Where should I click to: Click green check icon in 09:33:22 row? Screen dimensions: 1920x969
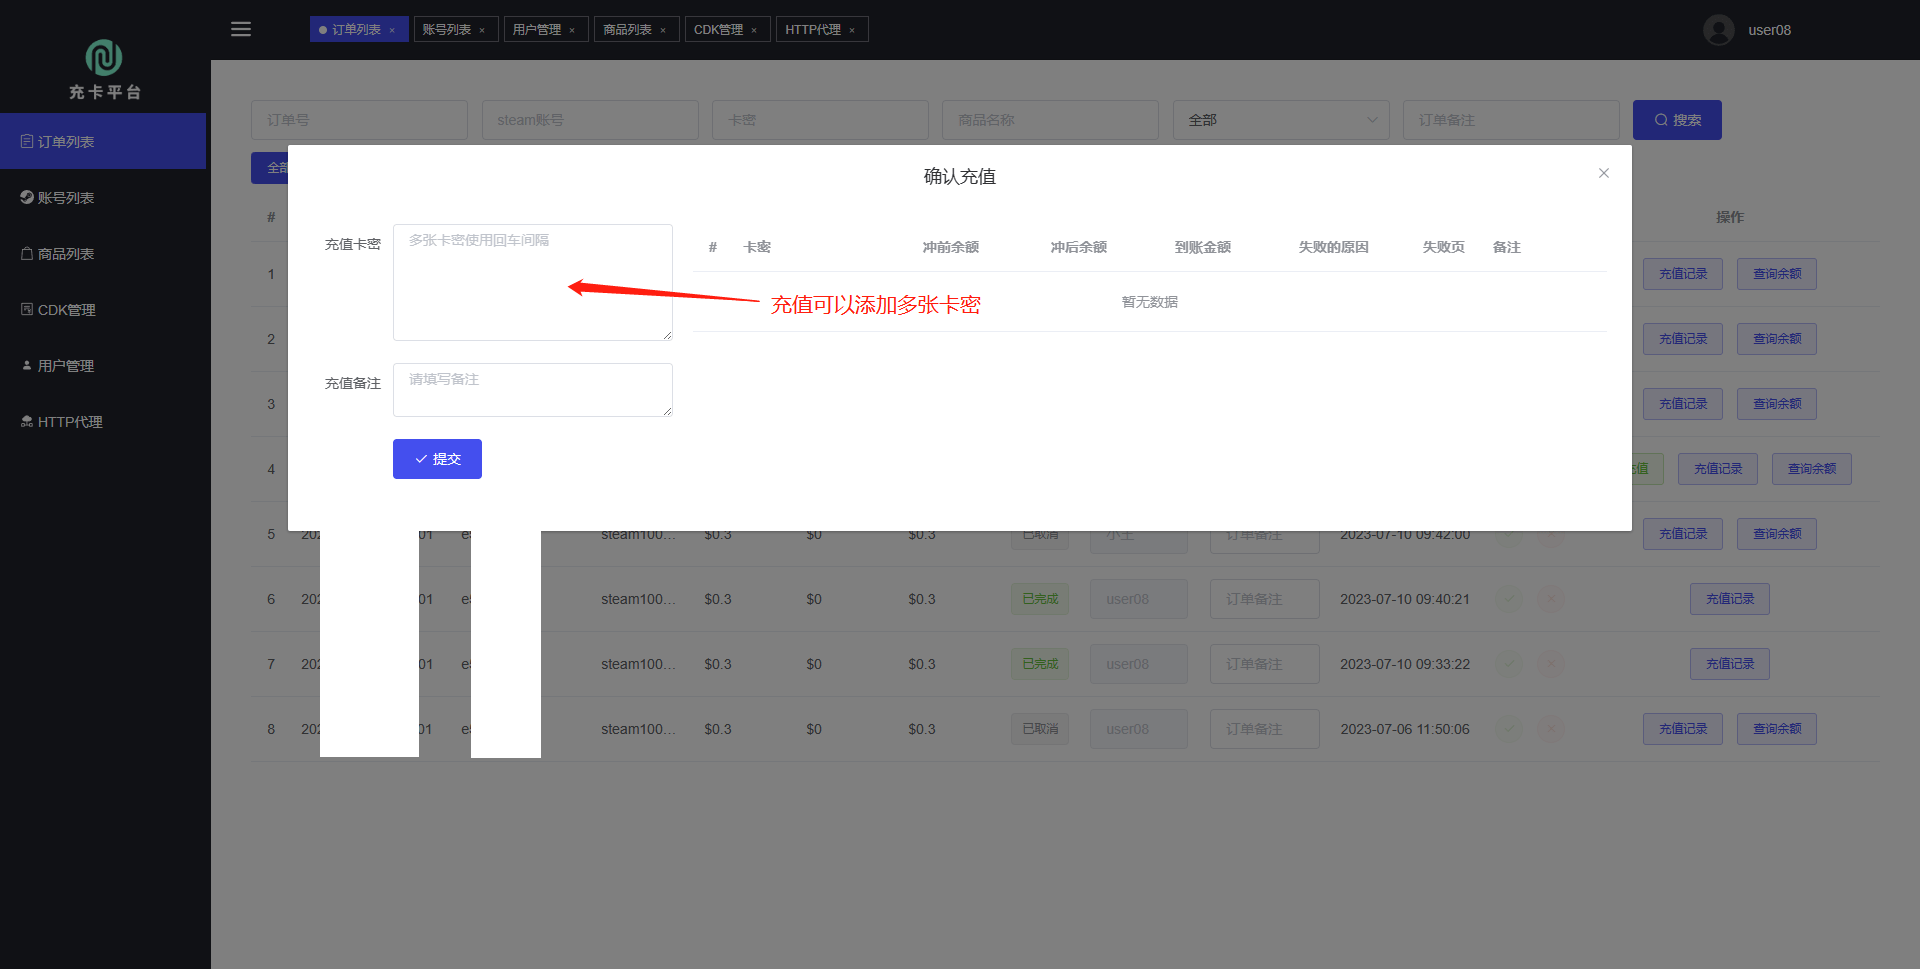coord(1509,664)
